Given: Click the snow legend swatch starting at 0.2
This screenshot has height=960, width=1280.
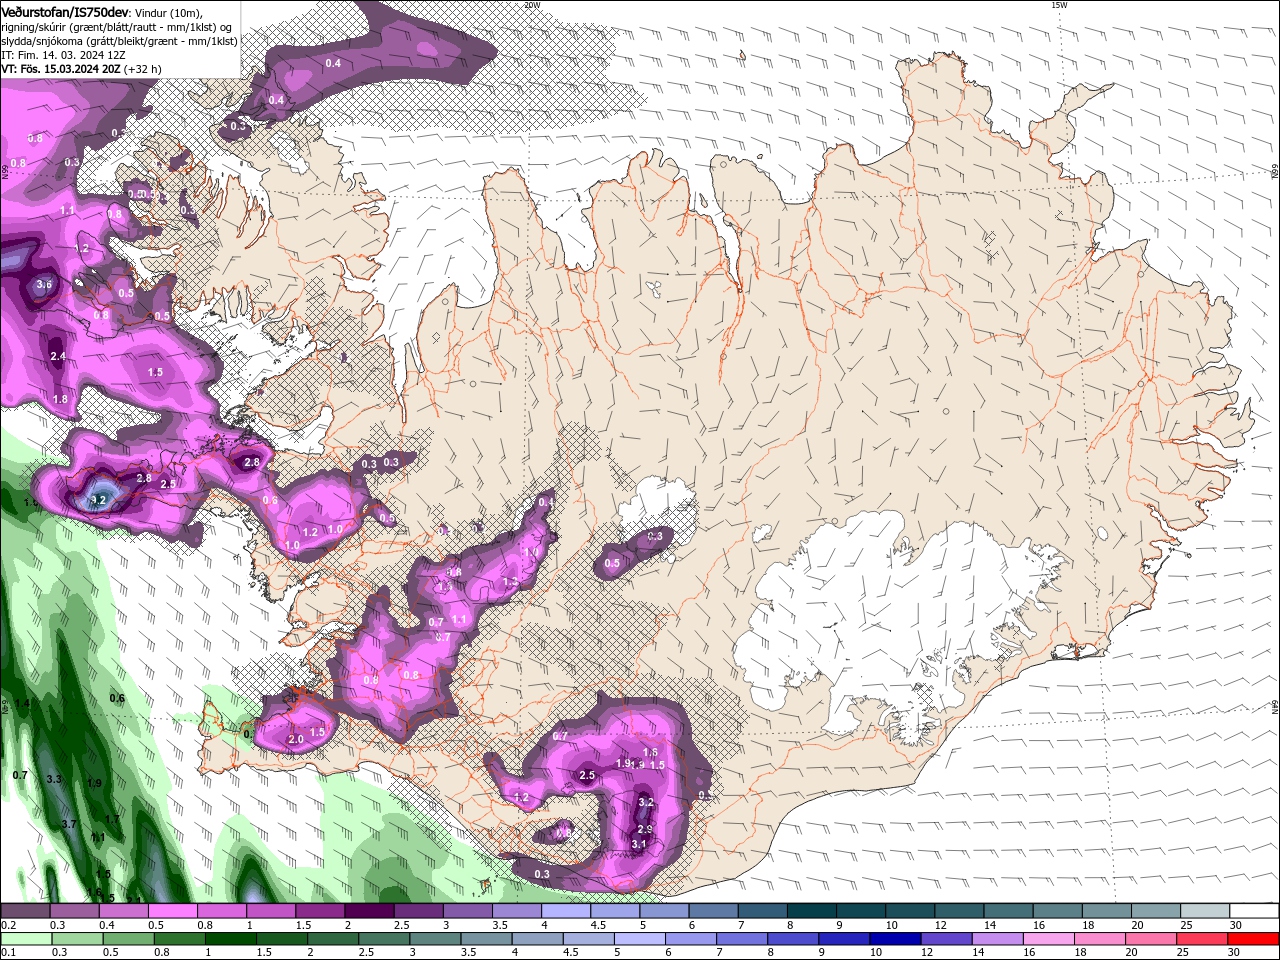Looking at the screenshot, I should (x=25, y=911).
